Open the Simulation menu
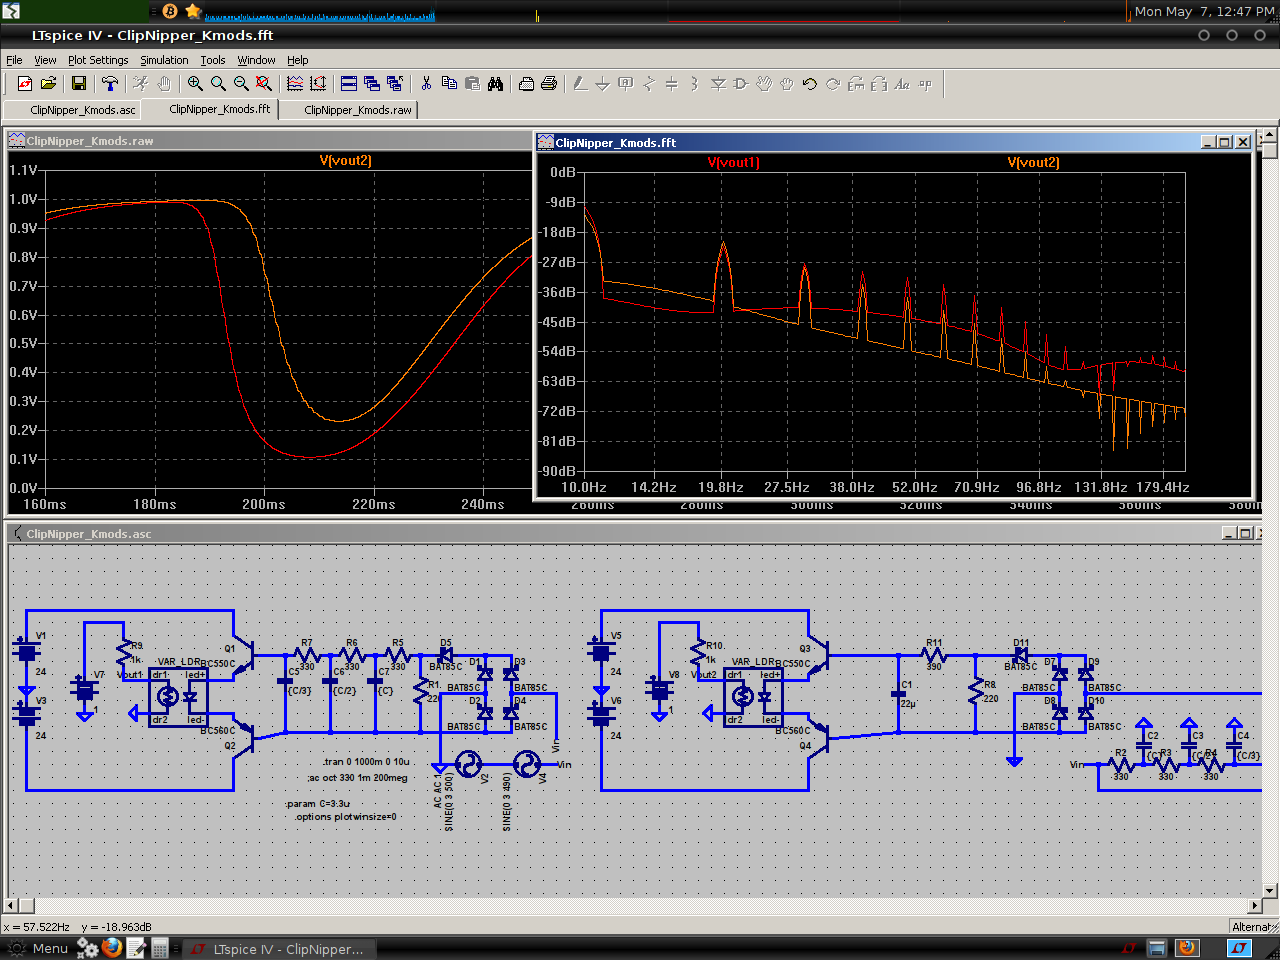The height and width of the screenshot is (960, 1280). click(164, 60)
